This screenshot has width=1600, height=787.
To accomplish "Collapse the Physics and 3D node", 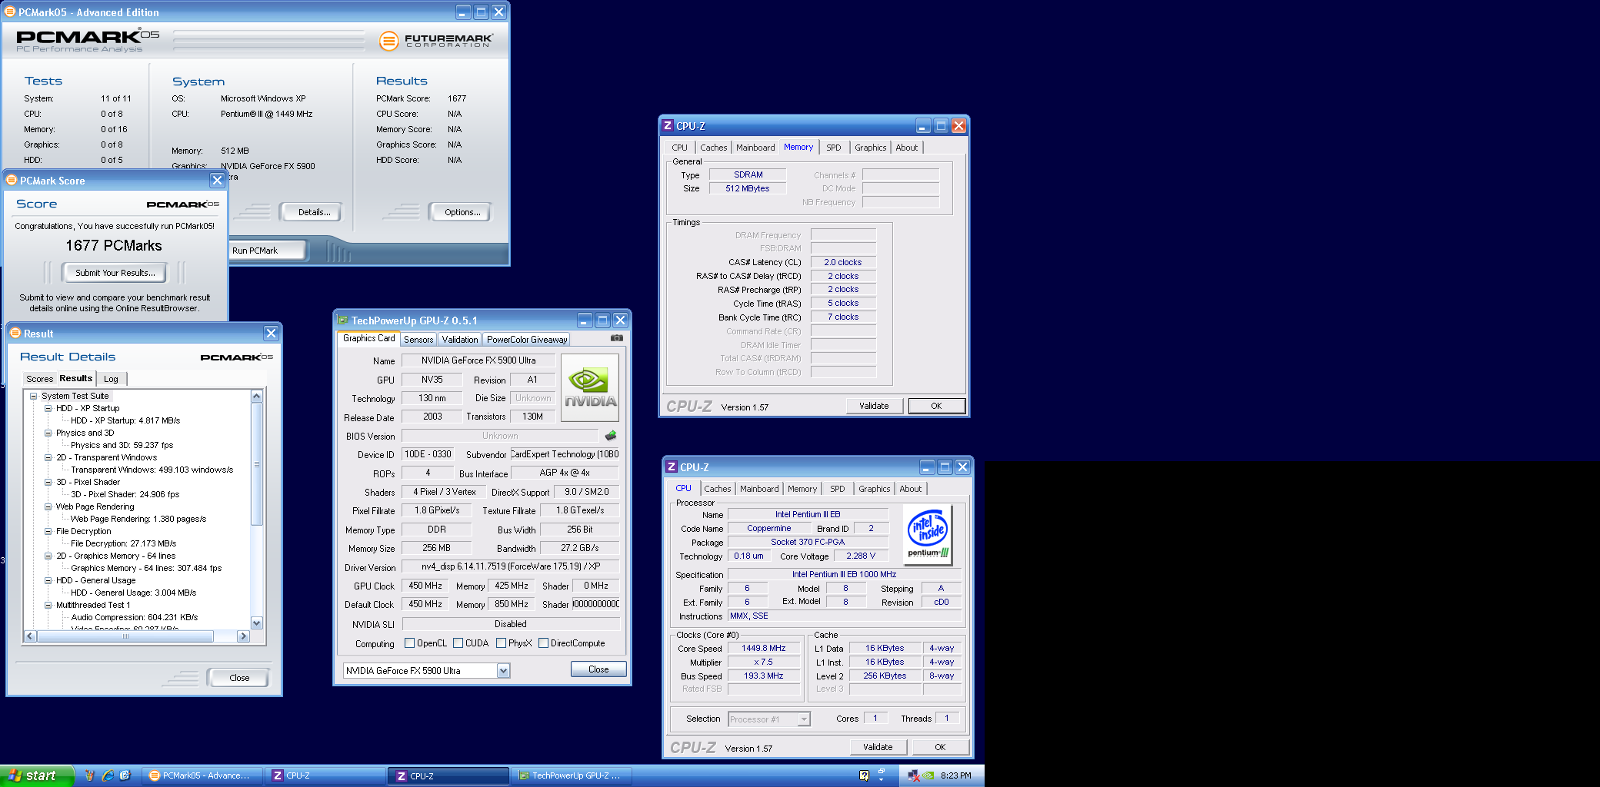I will 48,433.
